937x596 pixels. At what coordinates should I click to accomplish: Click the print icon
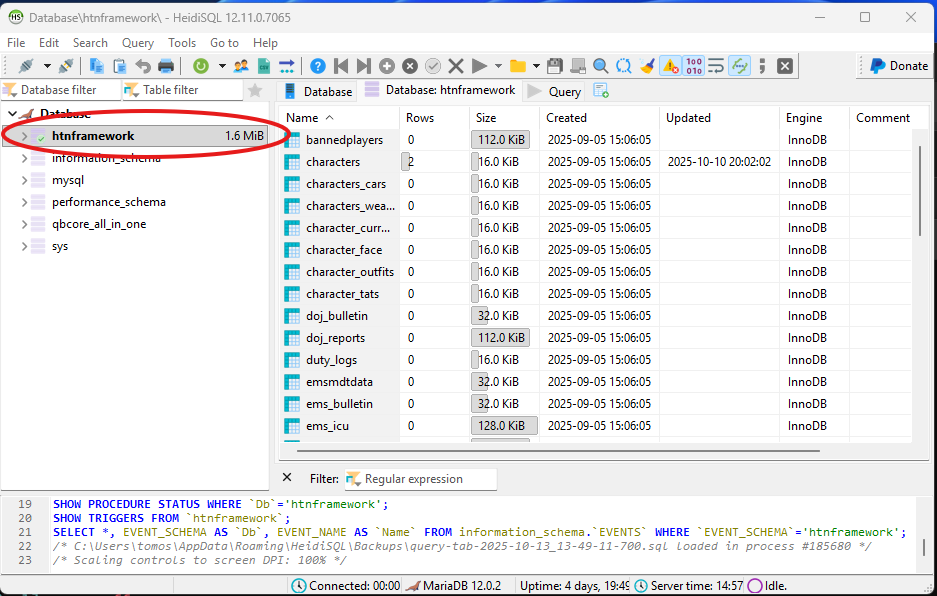click(166, 66)
